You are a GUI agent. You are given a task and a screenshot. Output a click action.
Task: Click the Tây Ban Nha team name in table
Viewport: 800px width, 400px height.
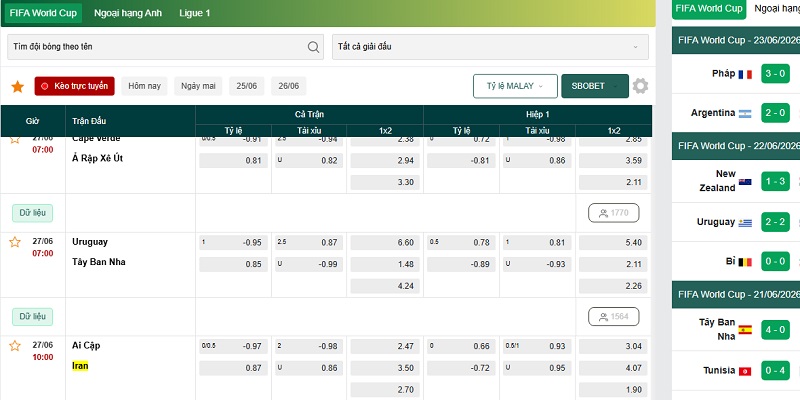98,262
